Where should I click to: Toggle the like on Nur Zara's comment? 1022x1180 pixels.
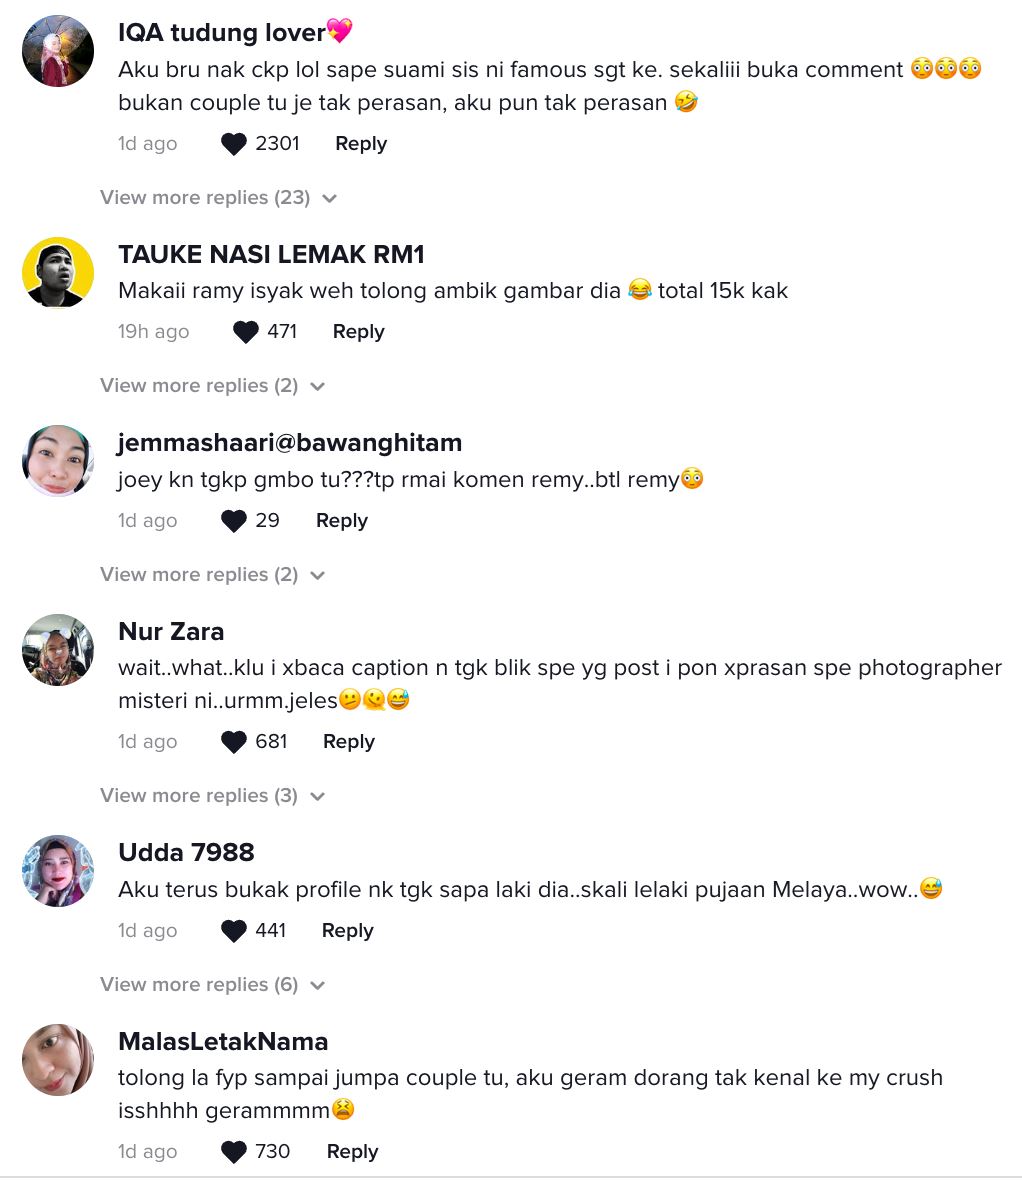pyautogui.click(x=233, y=741)
